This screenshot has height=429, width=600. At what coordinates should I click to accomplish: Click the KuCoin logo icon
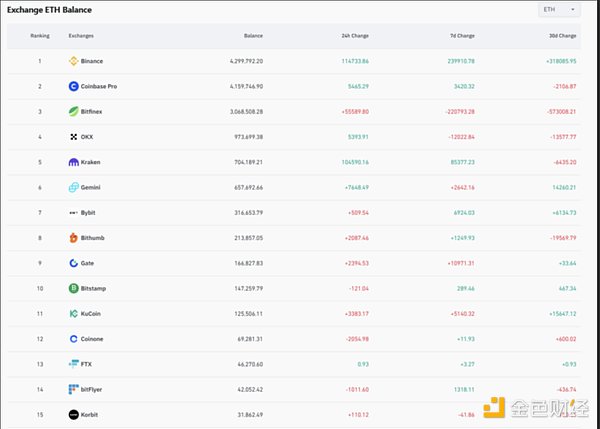(x=73, y=313)
